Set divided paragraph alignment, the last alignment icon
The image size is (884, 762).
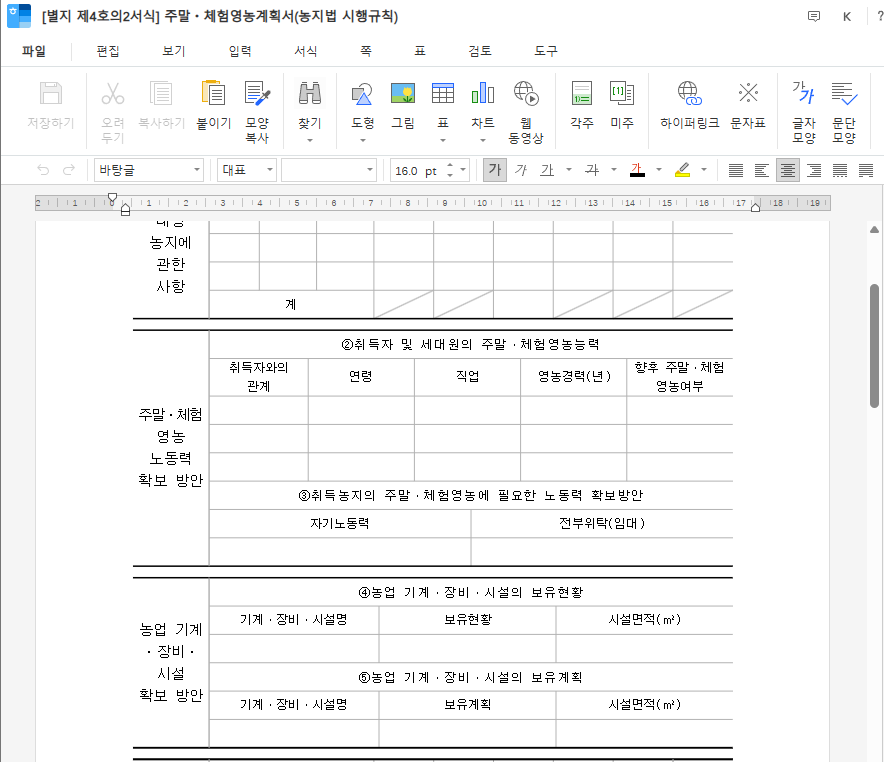click(866, 170)
